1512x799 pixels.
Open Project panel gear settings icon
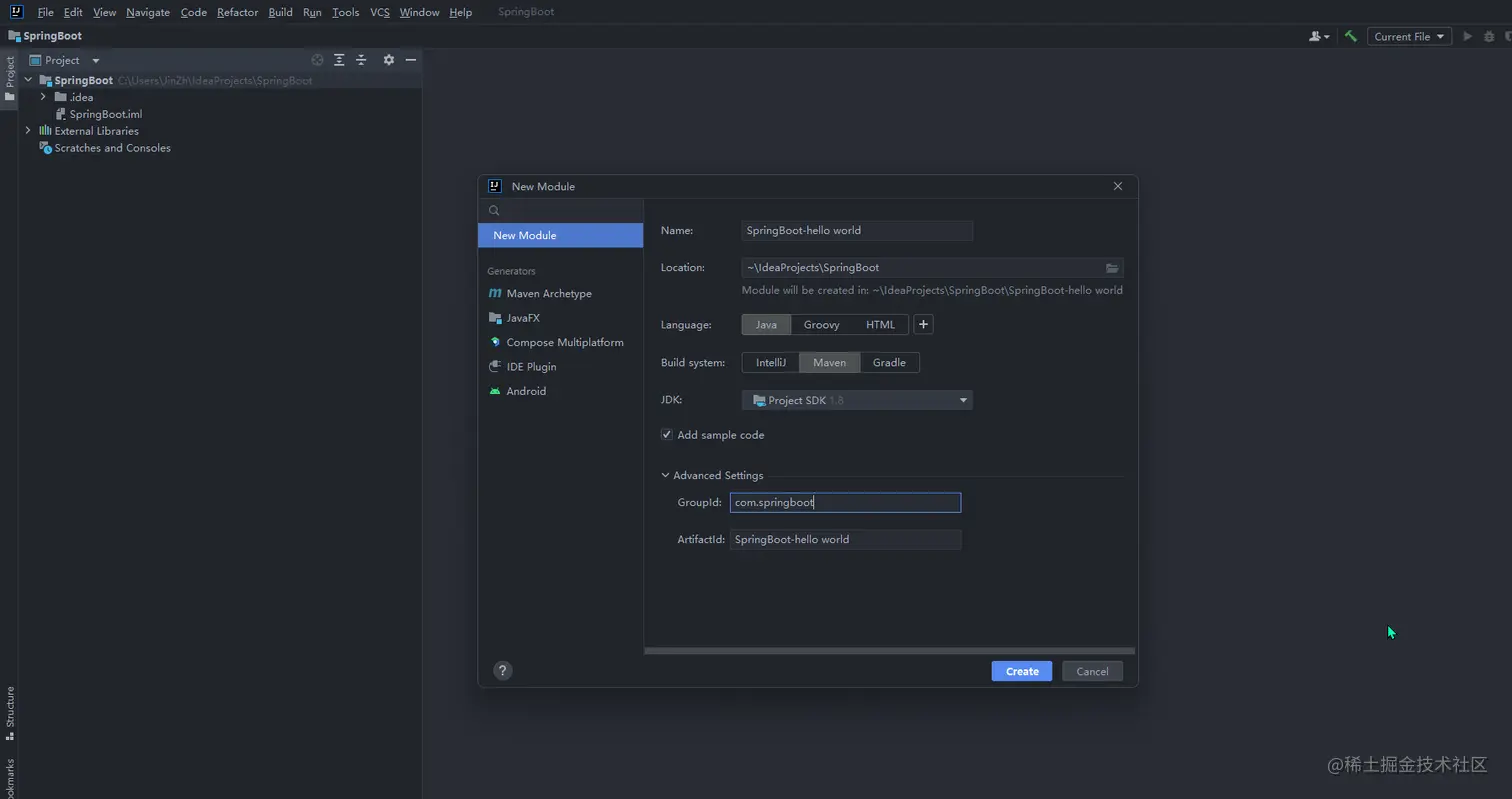tap(389, 60)
